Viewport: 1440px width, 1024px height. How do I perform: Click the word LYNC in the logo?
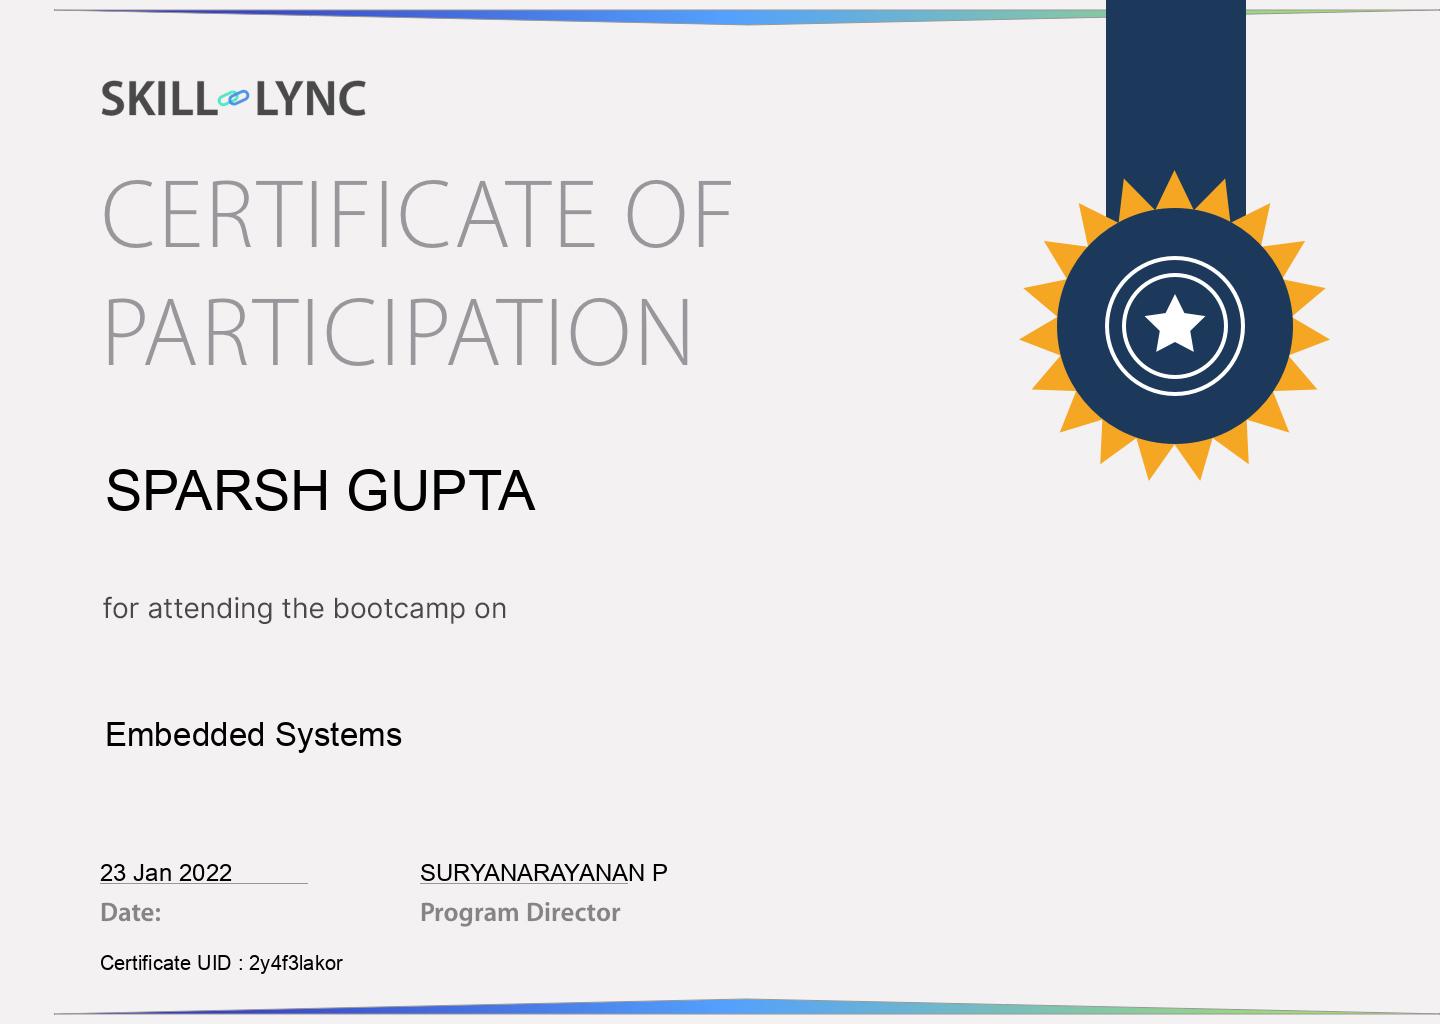[310, 99]
